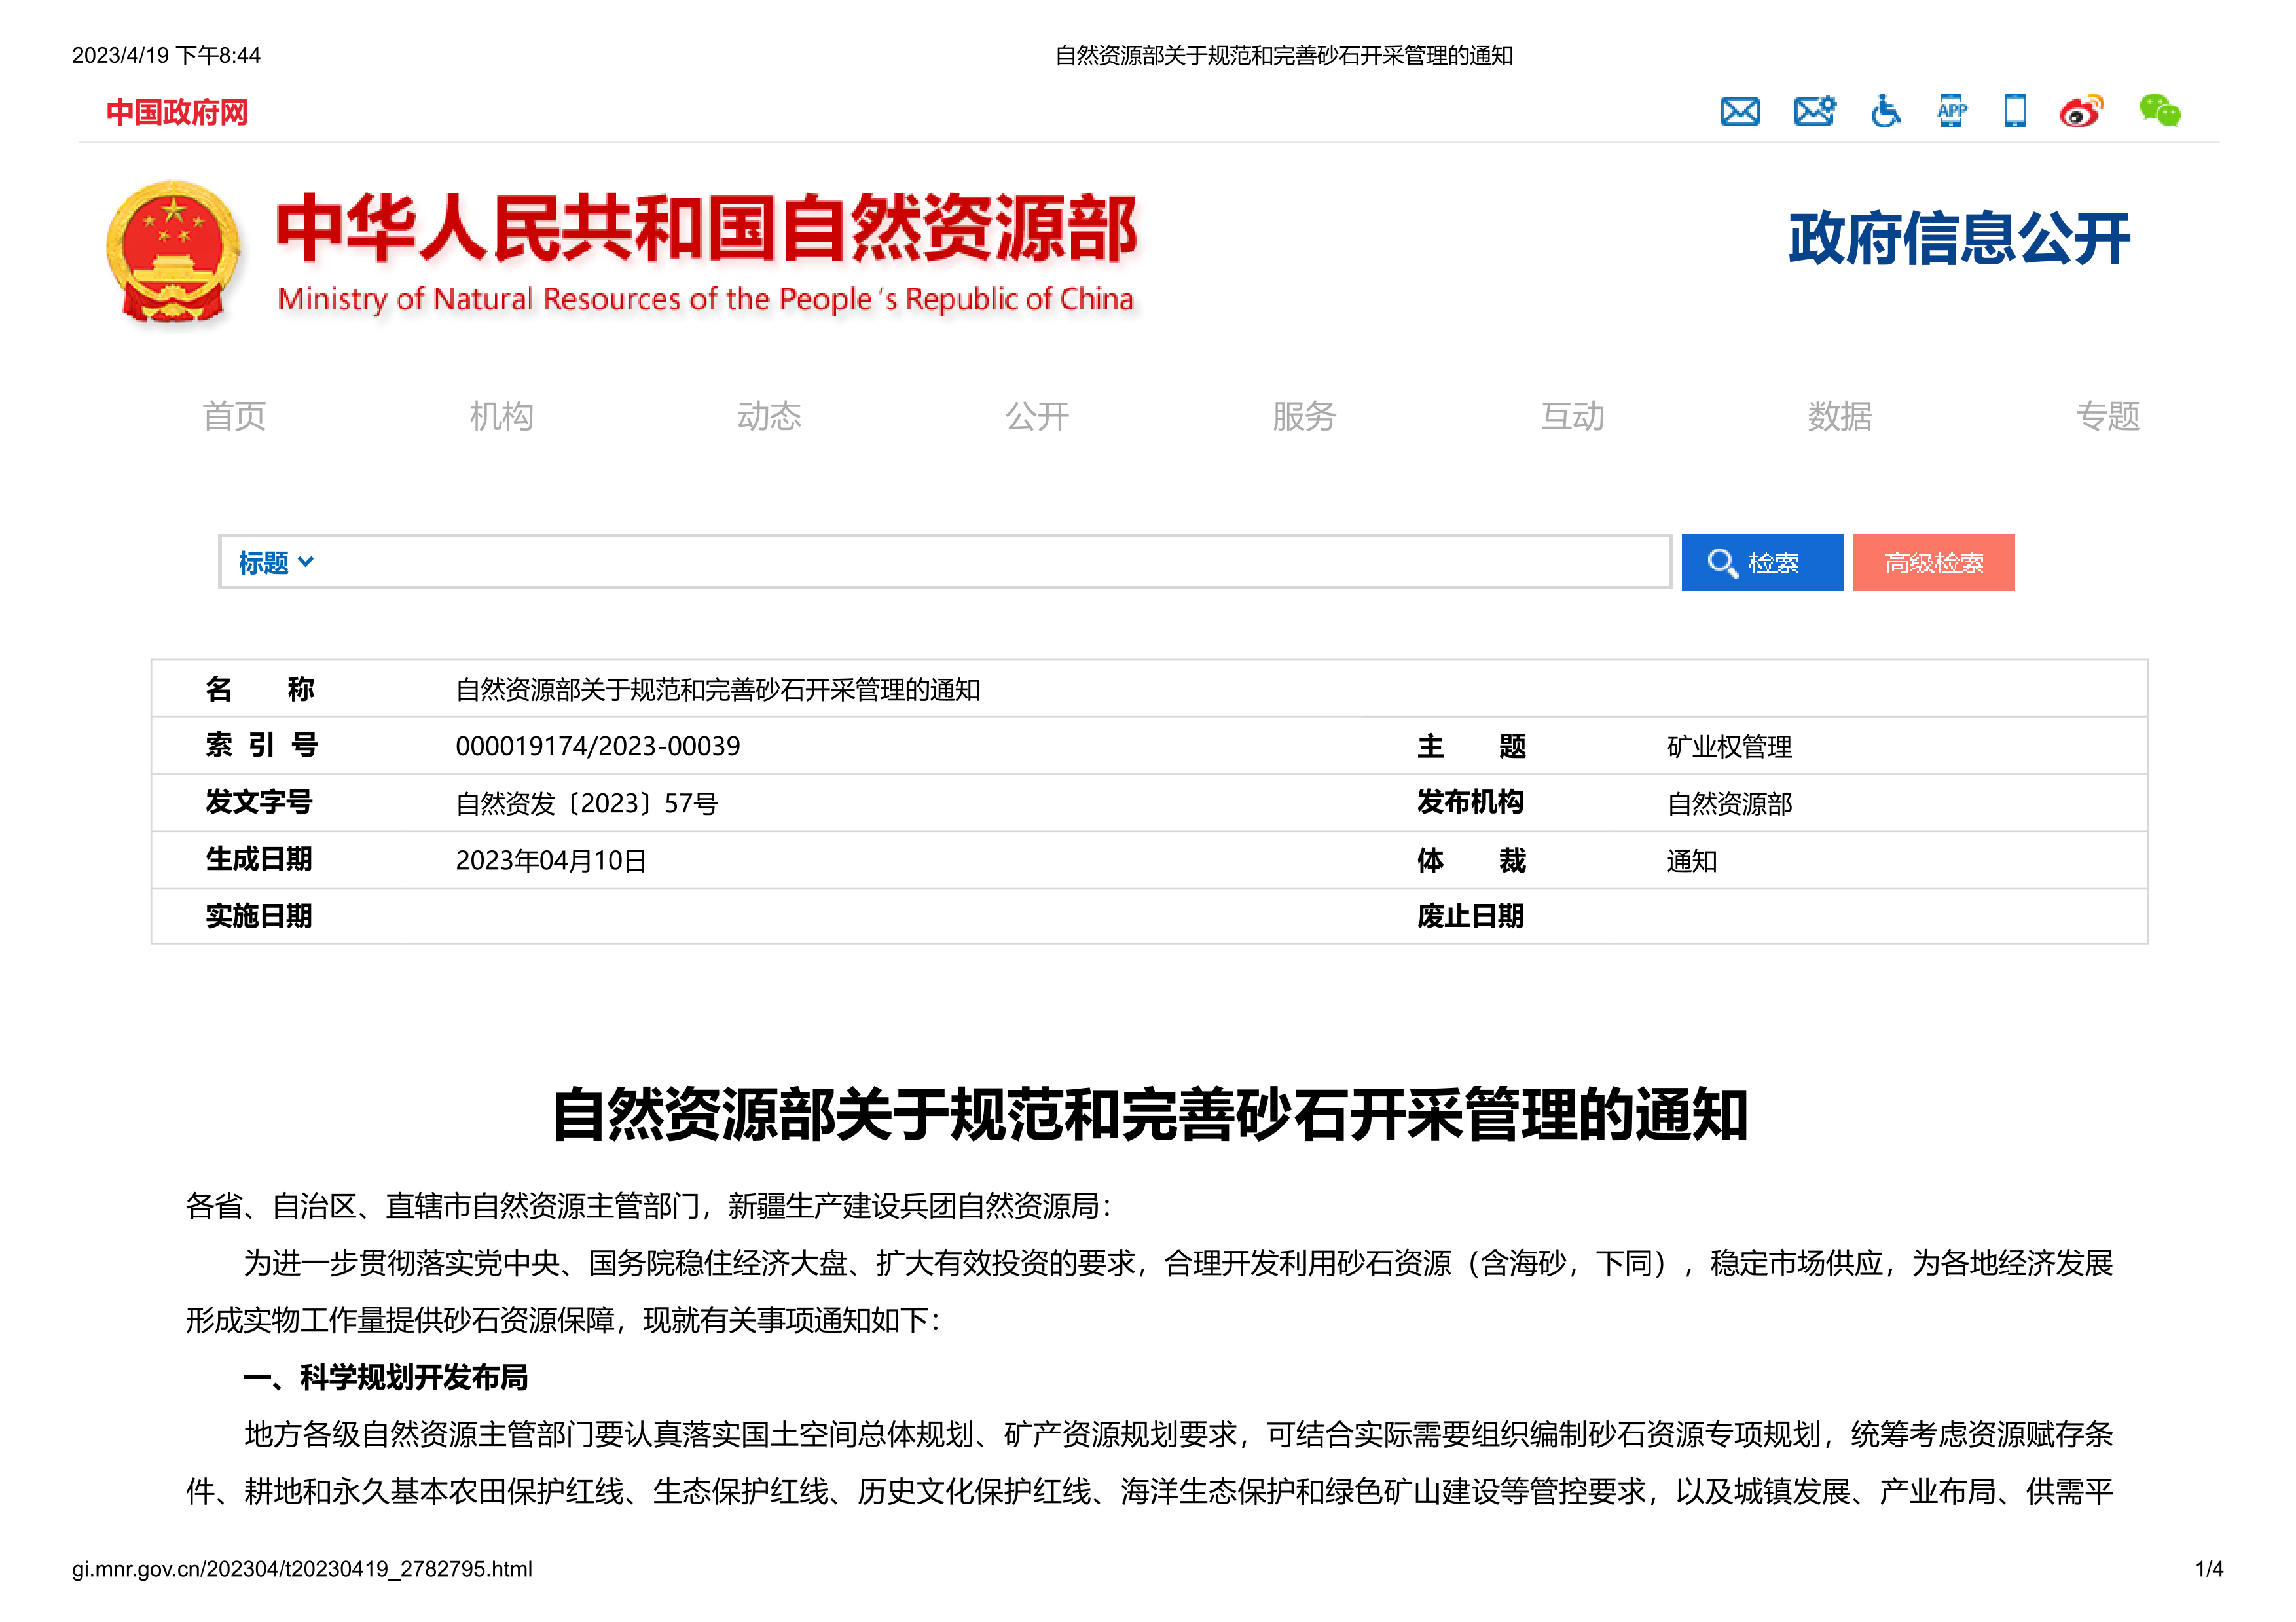
Task: Open the mail envelope icon
Action: tap(1739, 111)
